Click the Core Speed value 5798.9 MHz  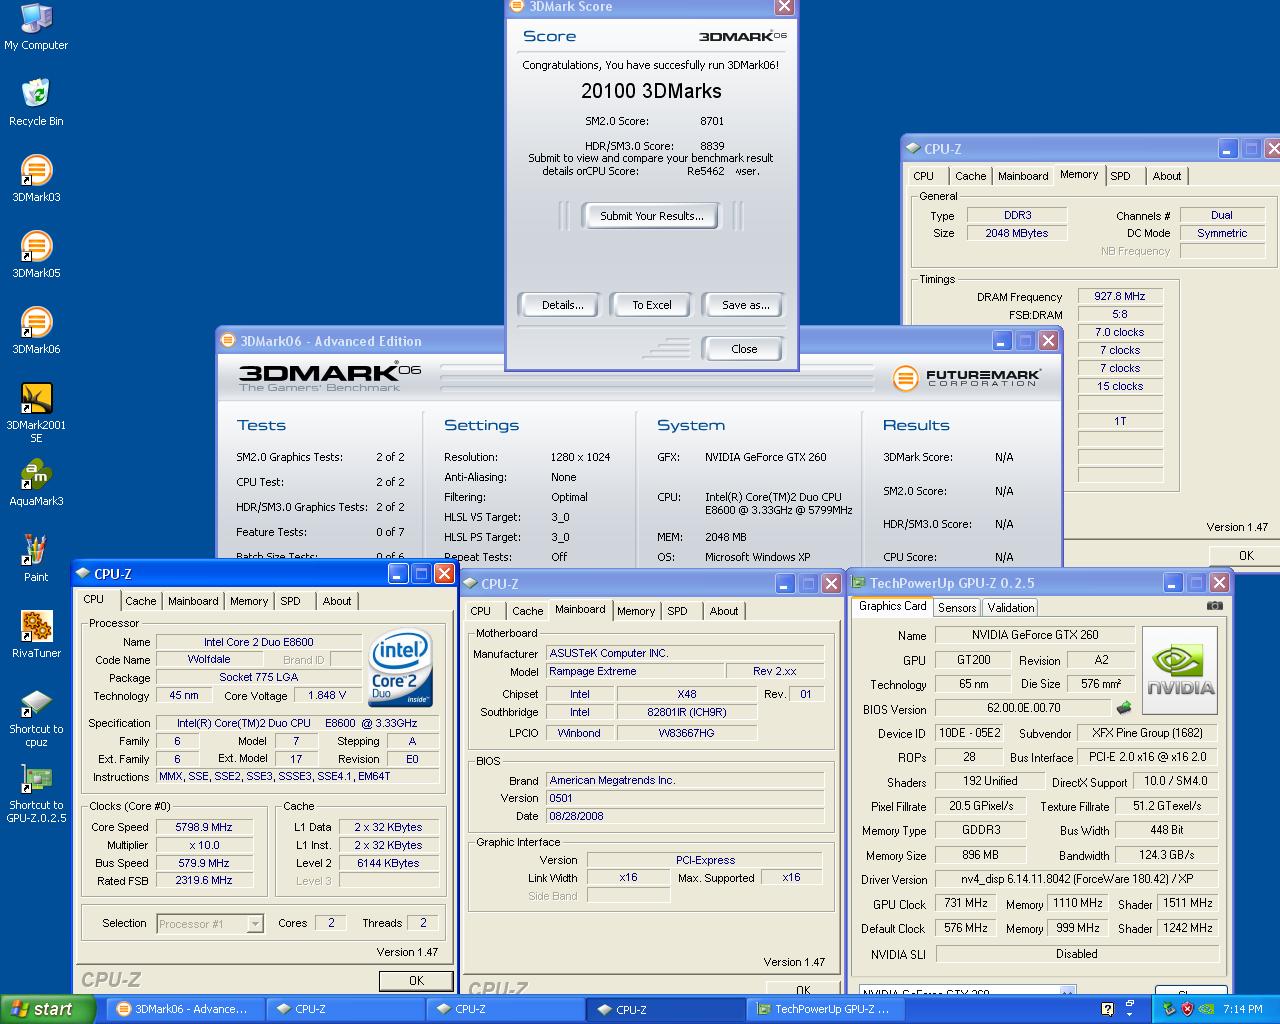(x=204, y=827)
